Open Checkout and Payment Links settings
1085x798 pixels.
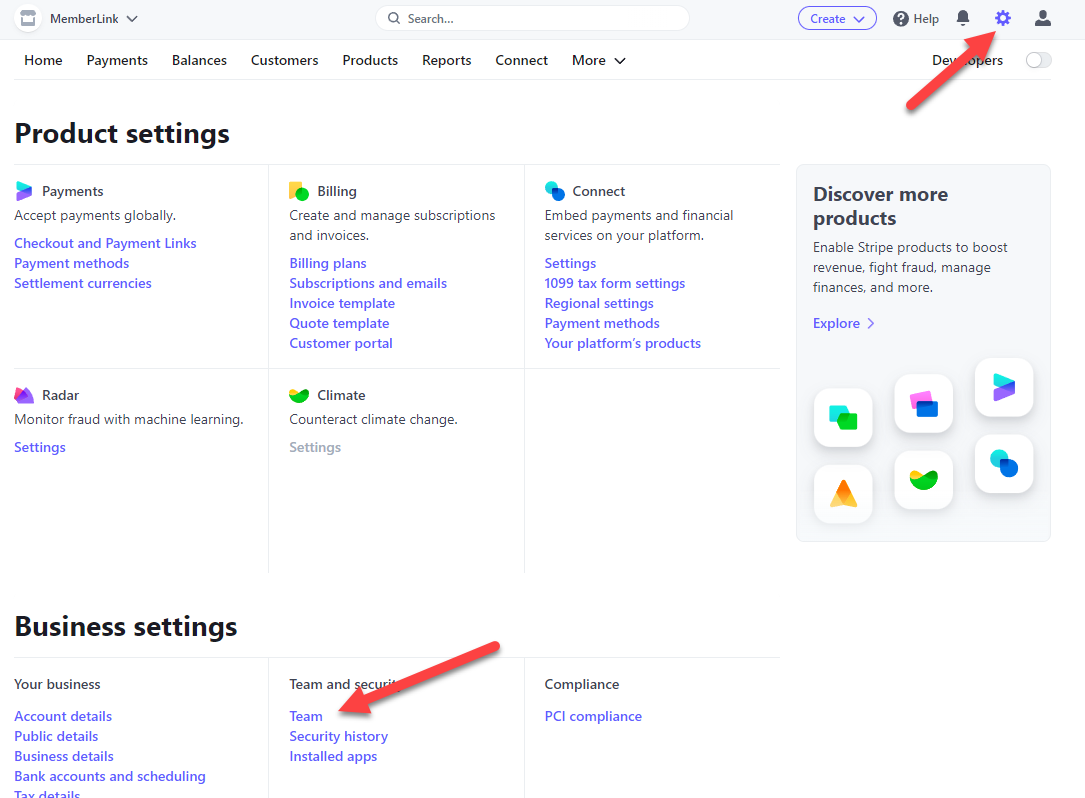tap(105, 243)
